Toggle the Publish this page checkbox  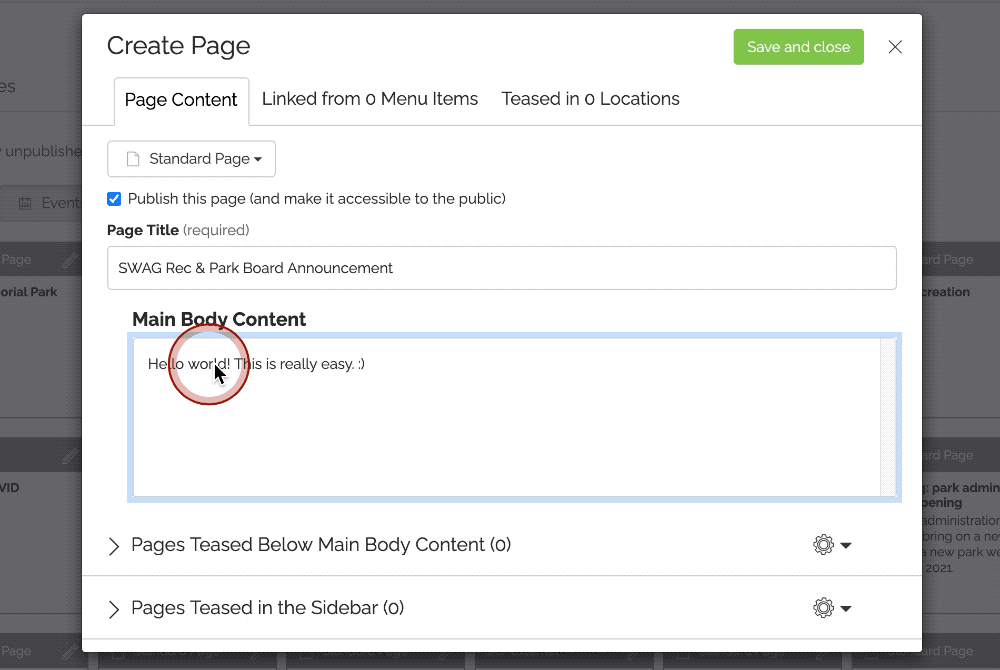tap(114, 199)
